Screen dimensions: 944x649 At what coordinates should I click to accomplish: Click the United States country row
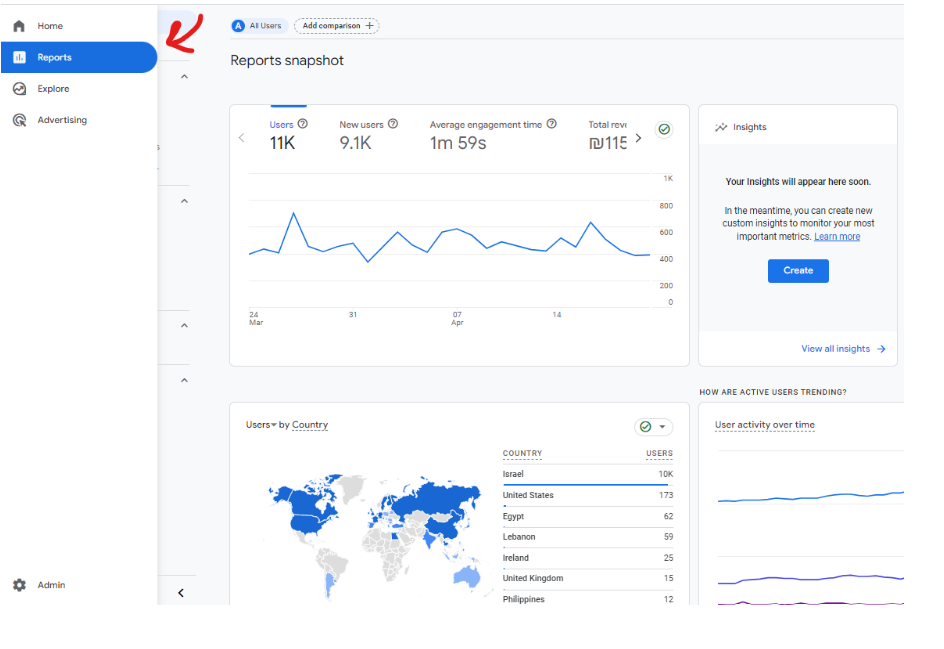coord(588,495)
